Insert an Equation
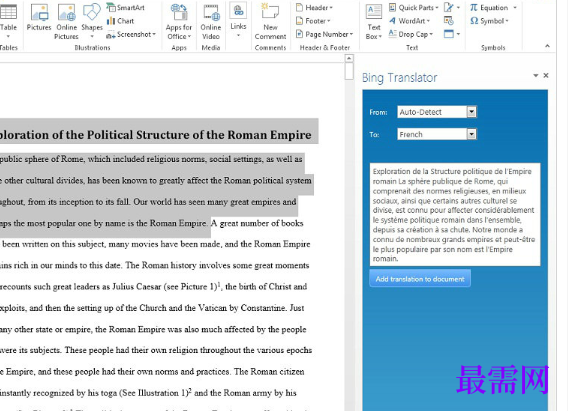Image resolution: width=568 pixels, height=411 pixels. [493, 7]
